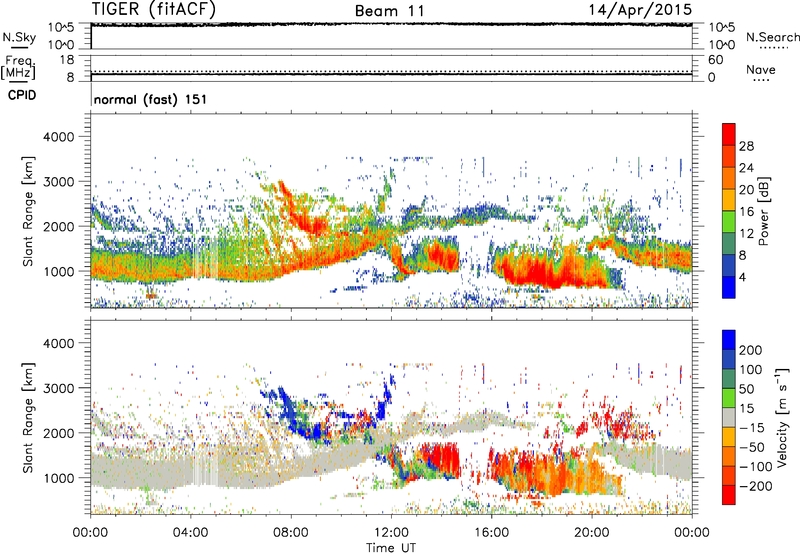Click the 4000 km tick in the power panel

[x=58, y=137]
